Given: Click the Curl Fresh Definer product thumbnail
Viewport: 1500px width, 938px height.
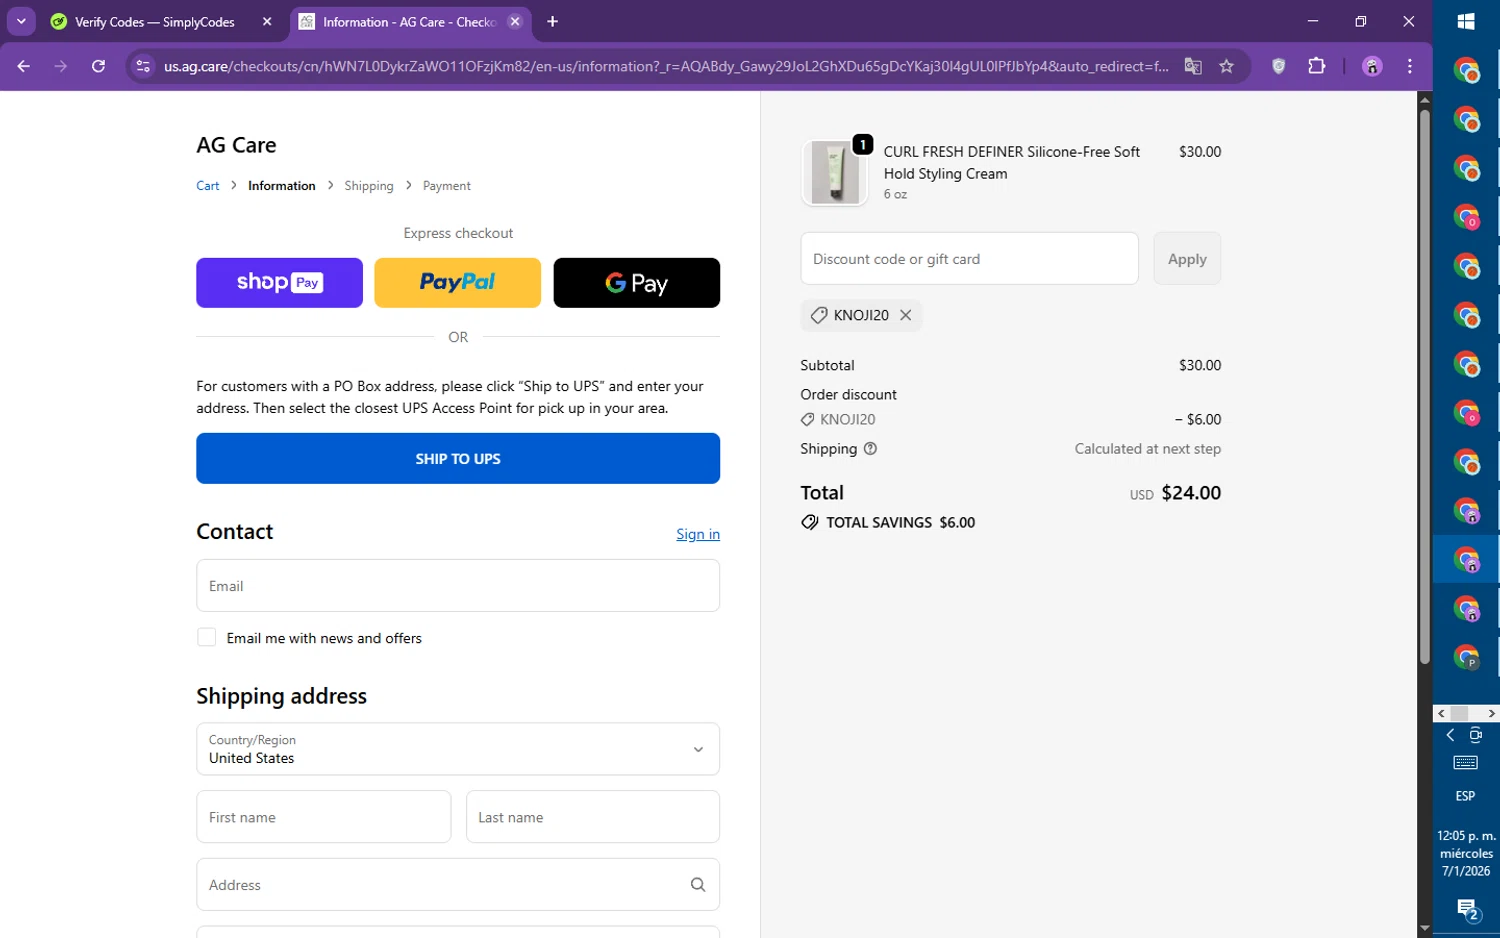Looking at the screenshot, I should (x=834, y=173).
